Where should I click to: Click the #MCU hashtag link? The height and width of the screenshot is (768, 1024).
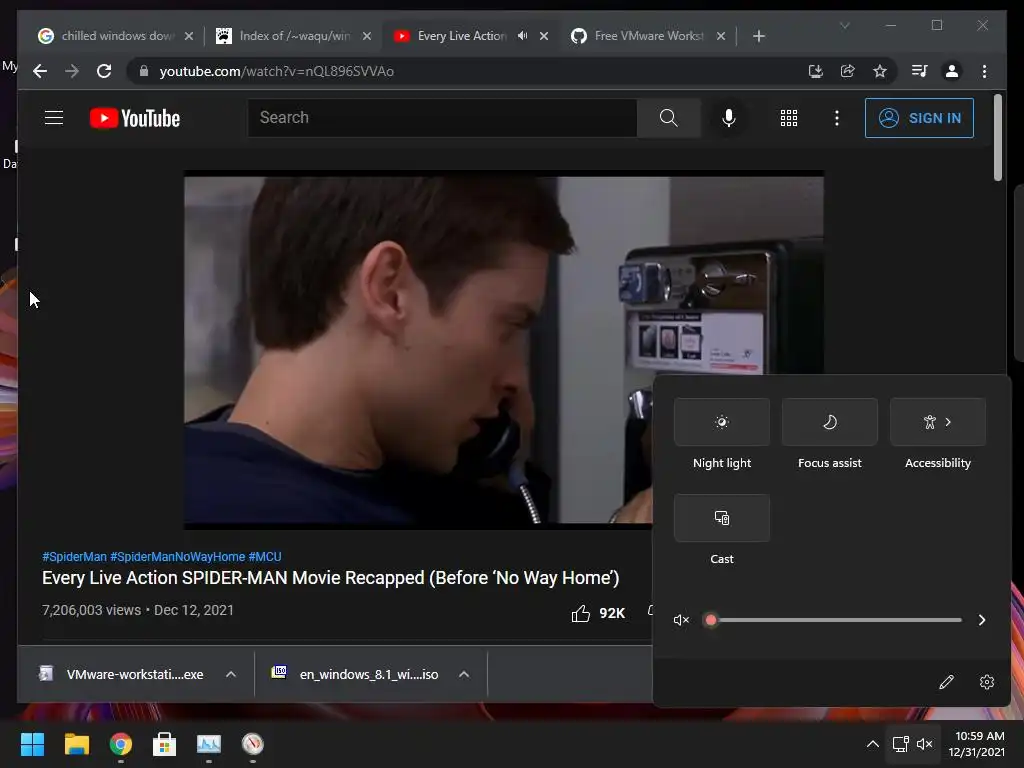[264, 557]
